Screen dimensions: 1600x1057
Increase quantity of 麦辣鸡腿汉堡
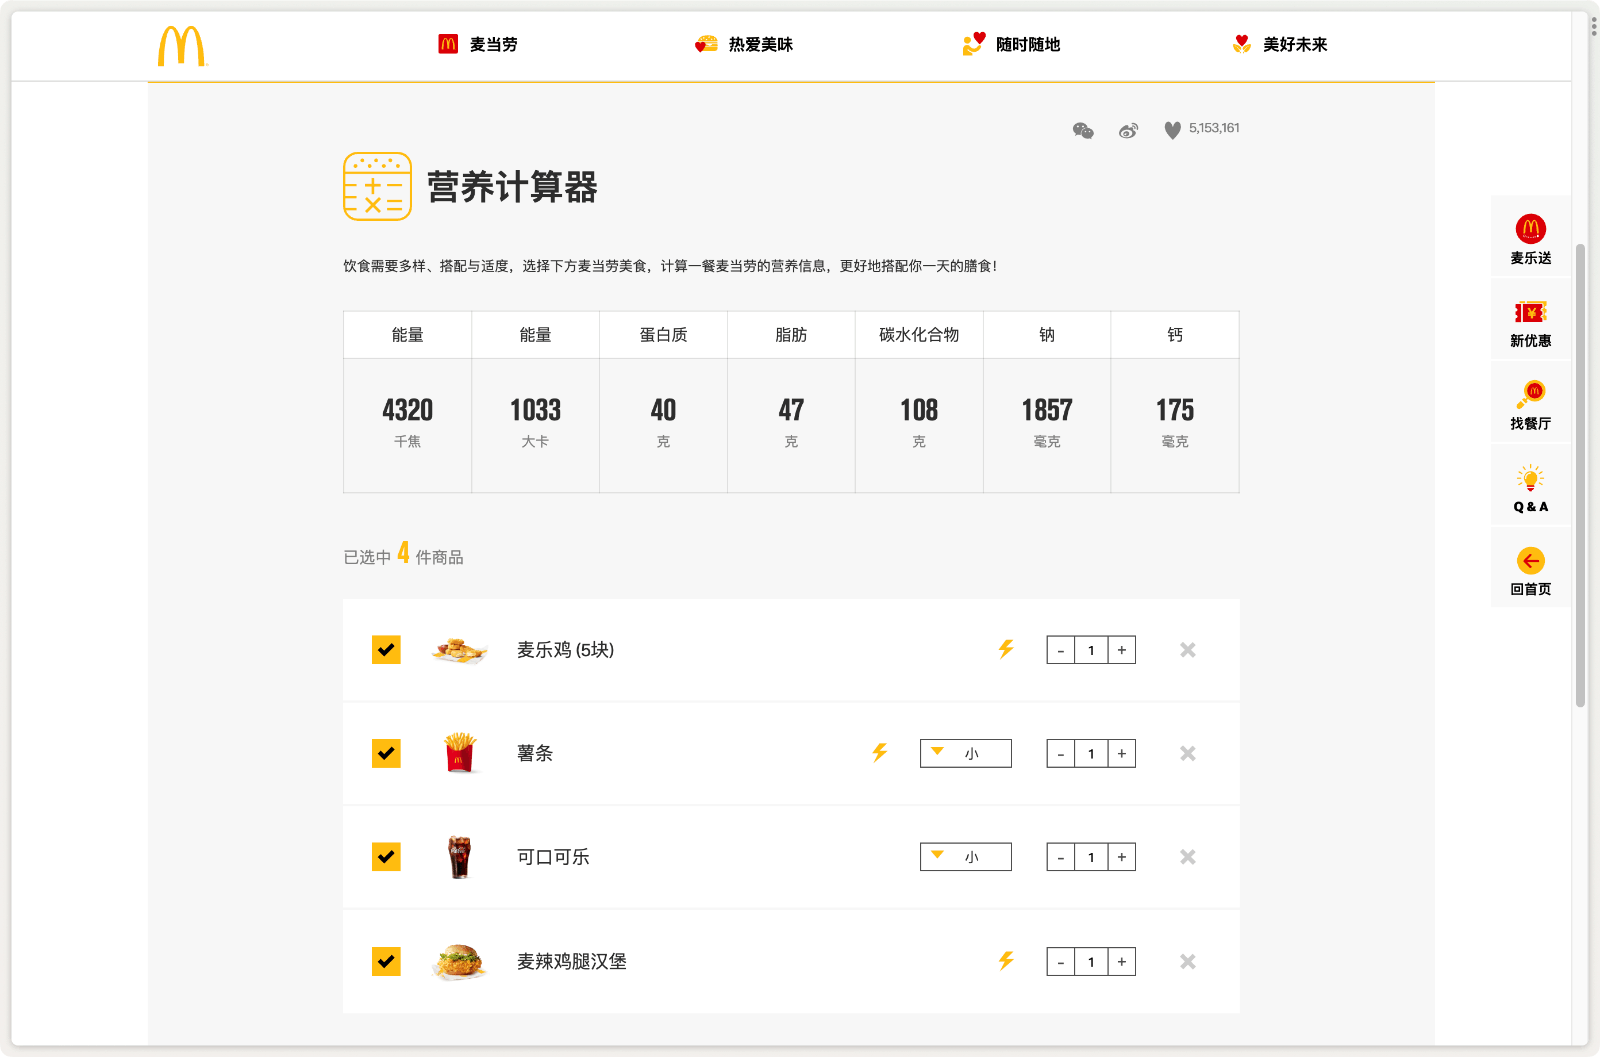(1122, 962)
